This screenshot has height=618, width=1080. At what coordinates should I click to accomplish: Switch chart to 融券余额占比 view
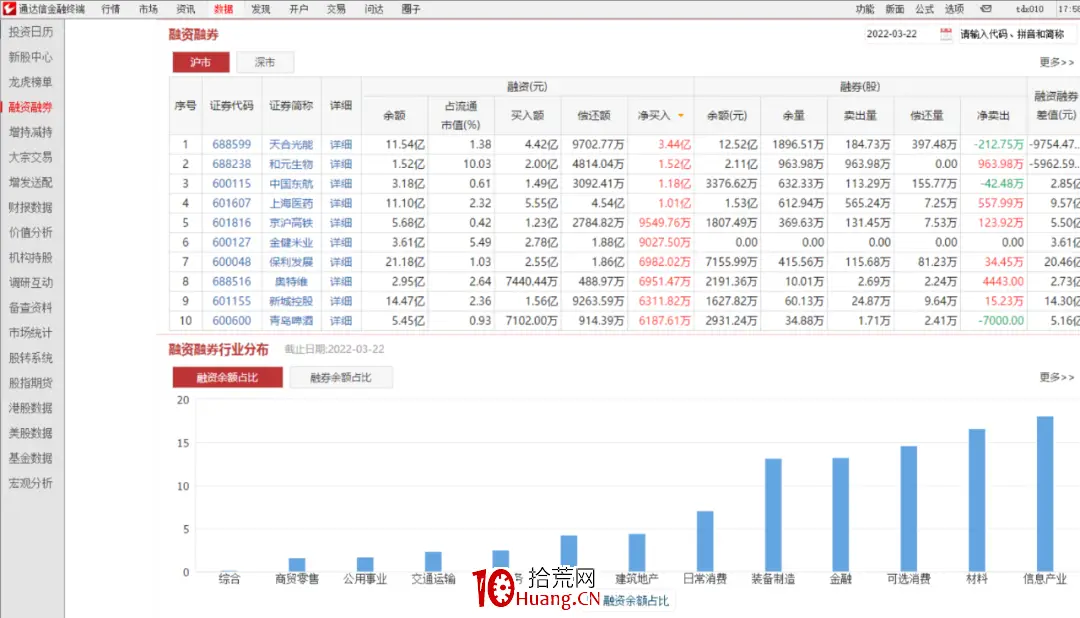click(340, 377)
